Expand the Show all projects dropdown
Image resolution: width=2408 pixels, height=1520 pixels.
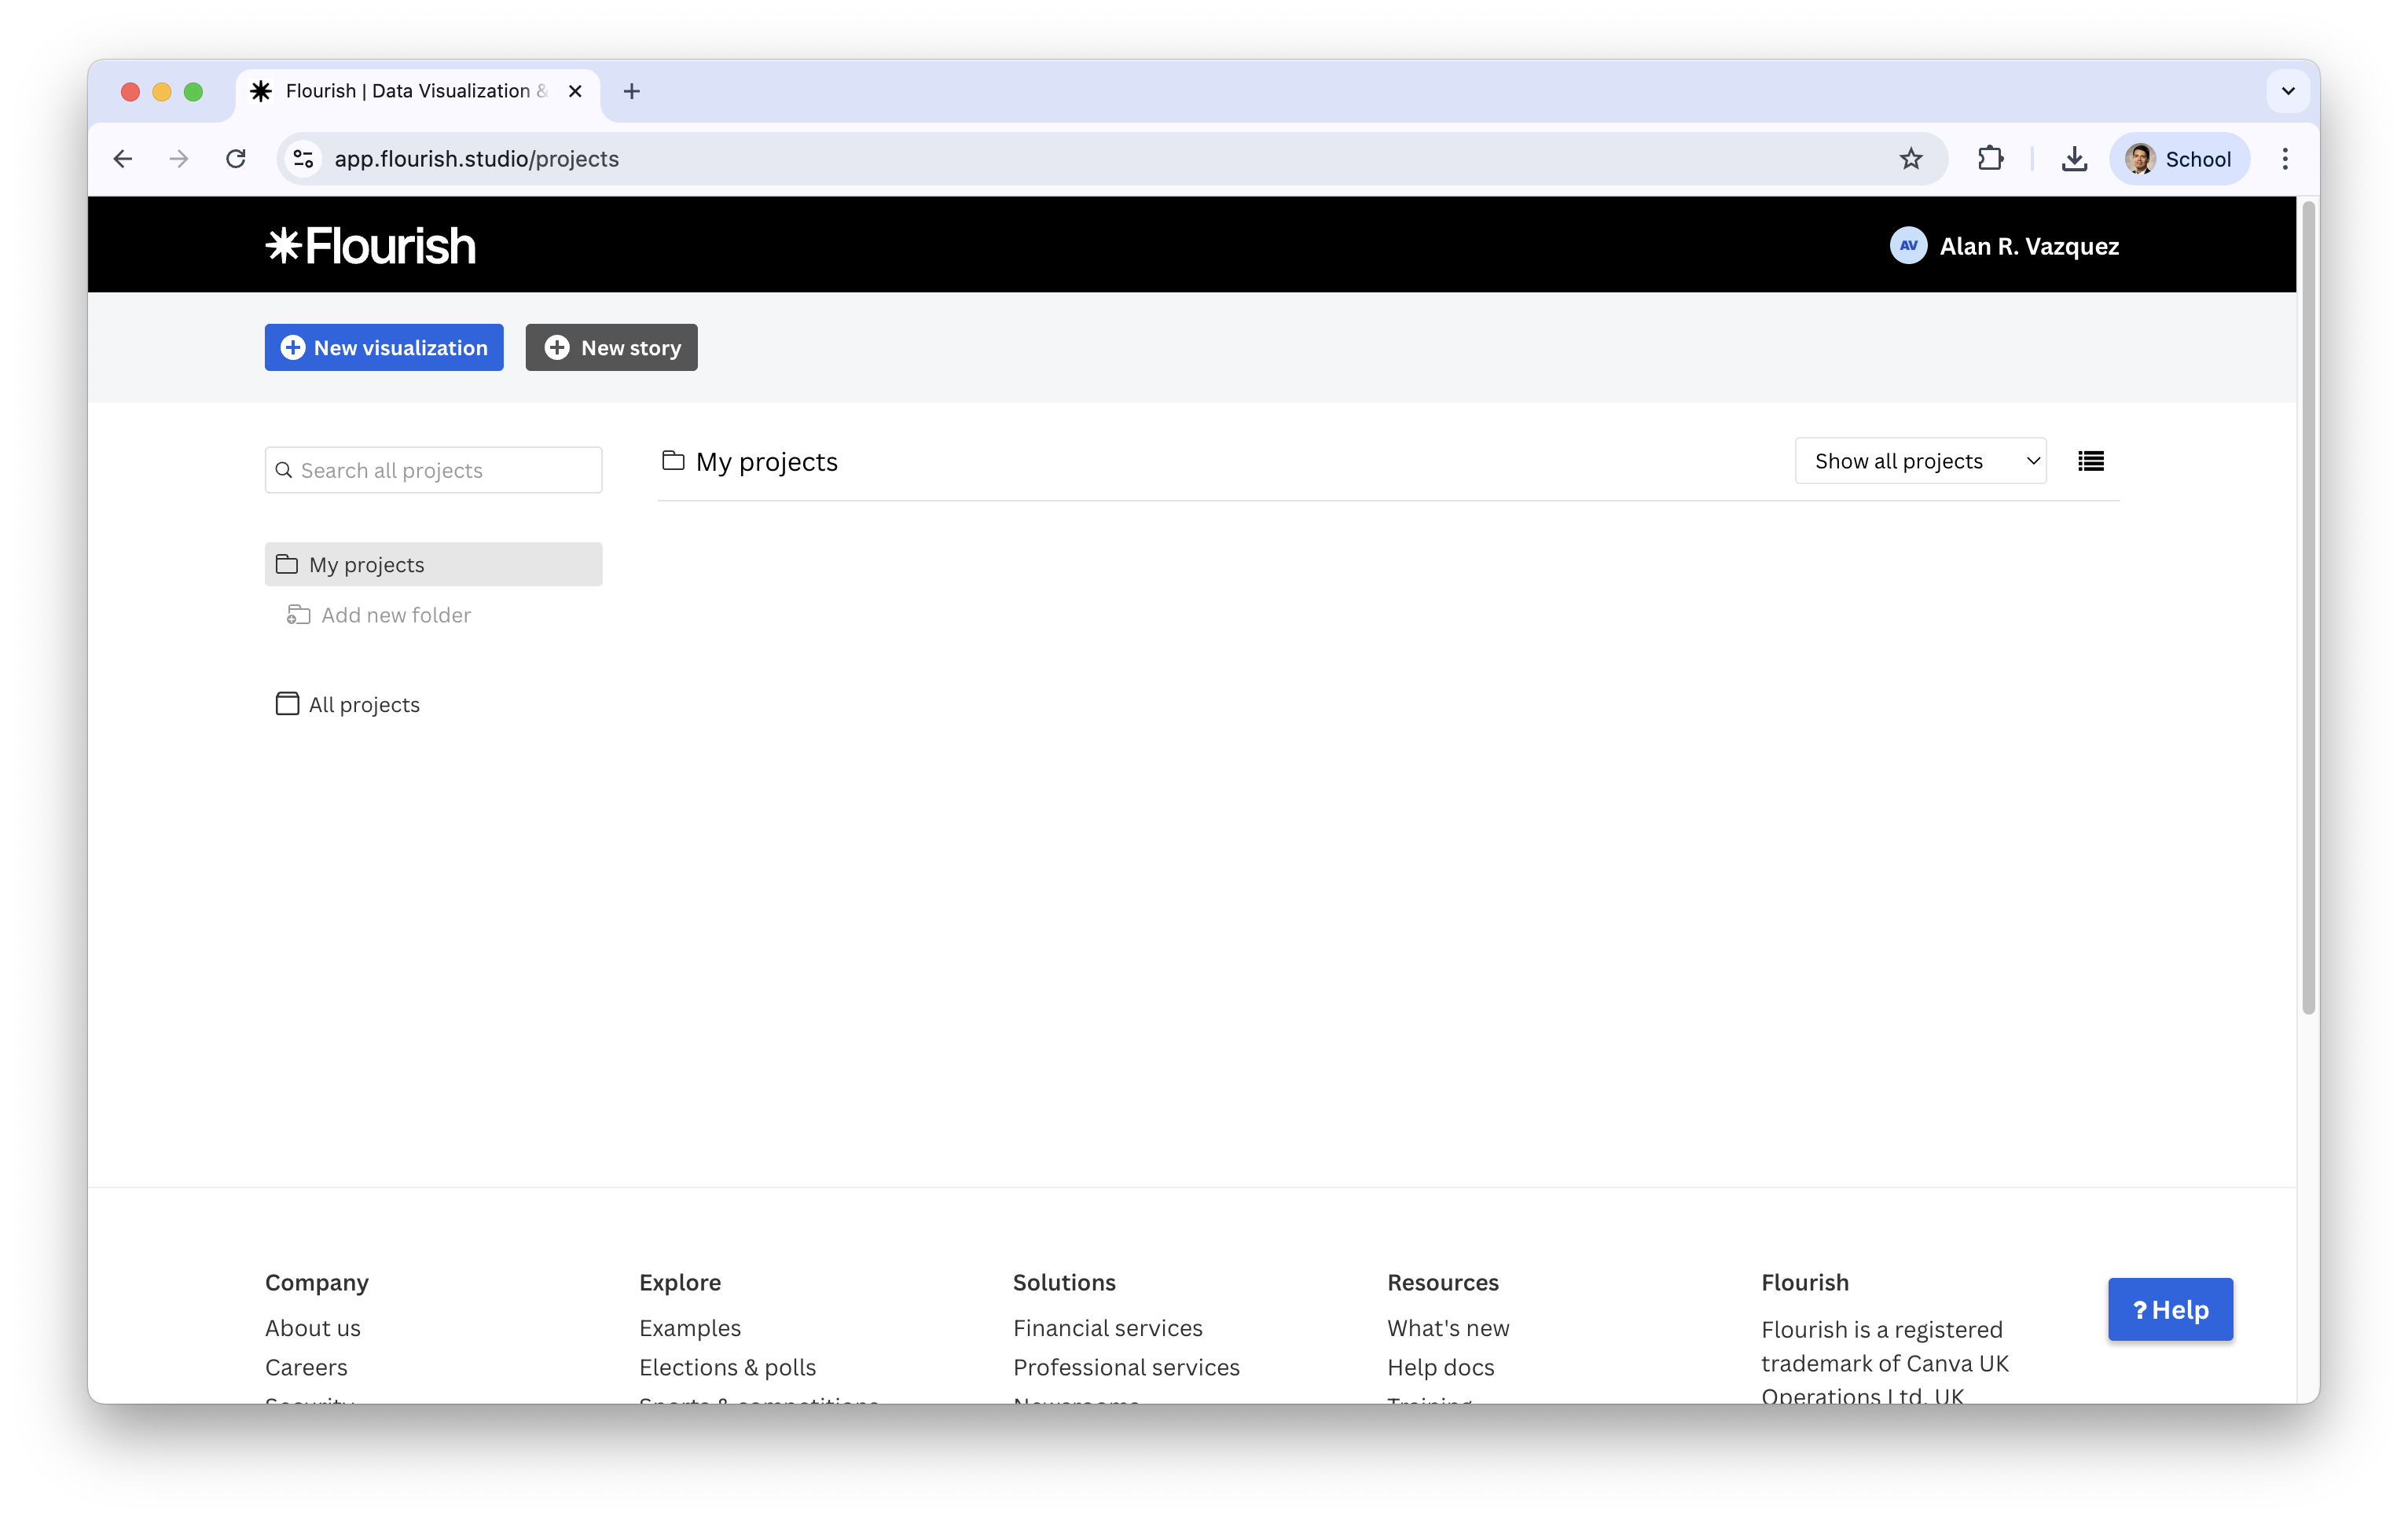point(1920,461)
